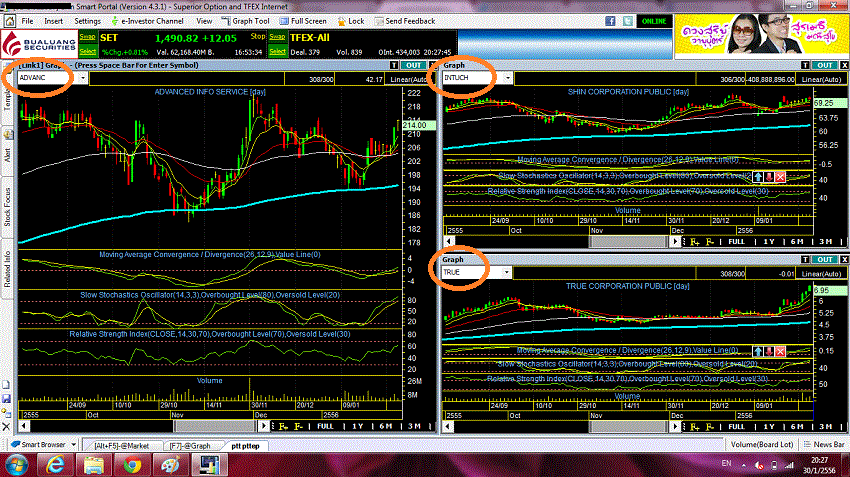
Task: Click OUT button on TRUE graph
Action: click(825, 260)
